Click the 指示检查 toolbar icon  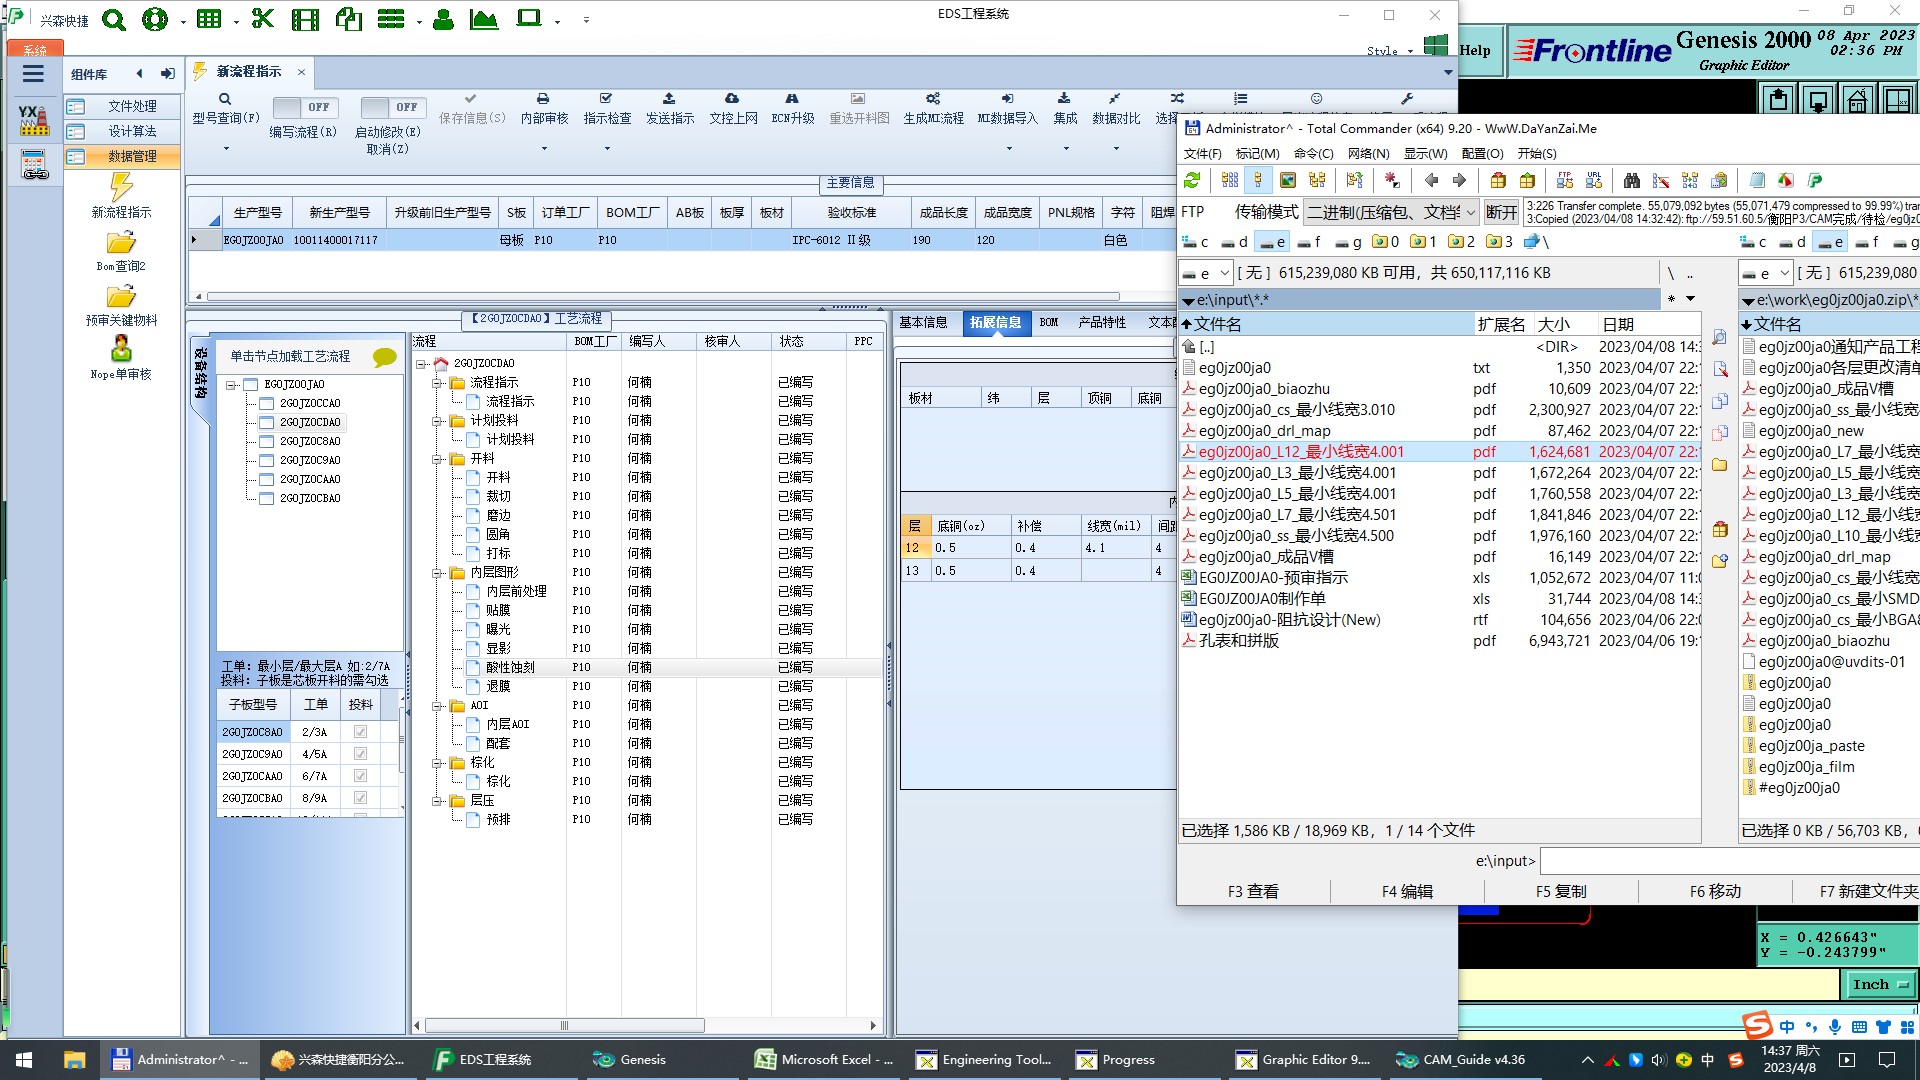pos(606,99)
